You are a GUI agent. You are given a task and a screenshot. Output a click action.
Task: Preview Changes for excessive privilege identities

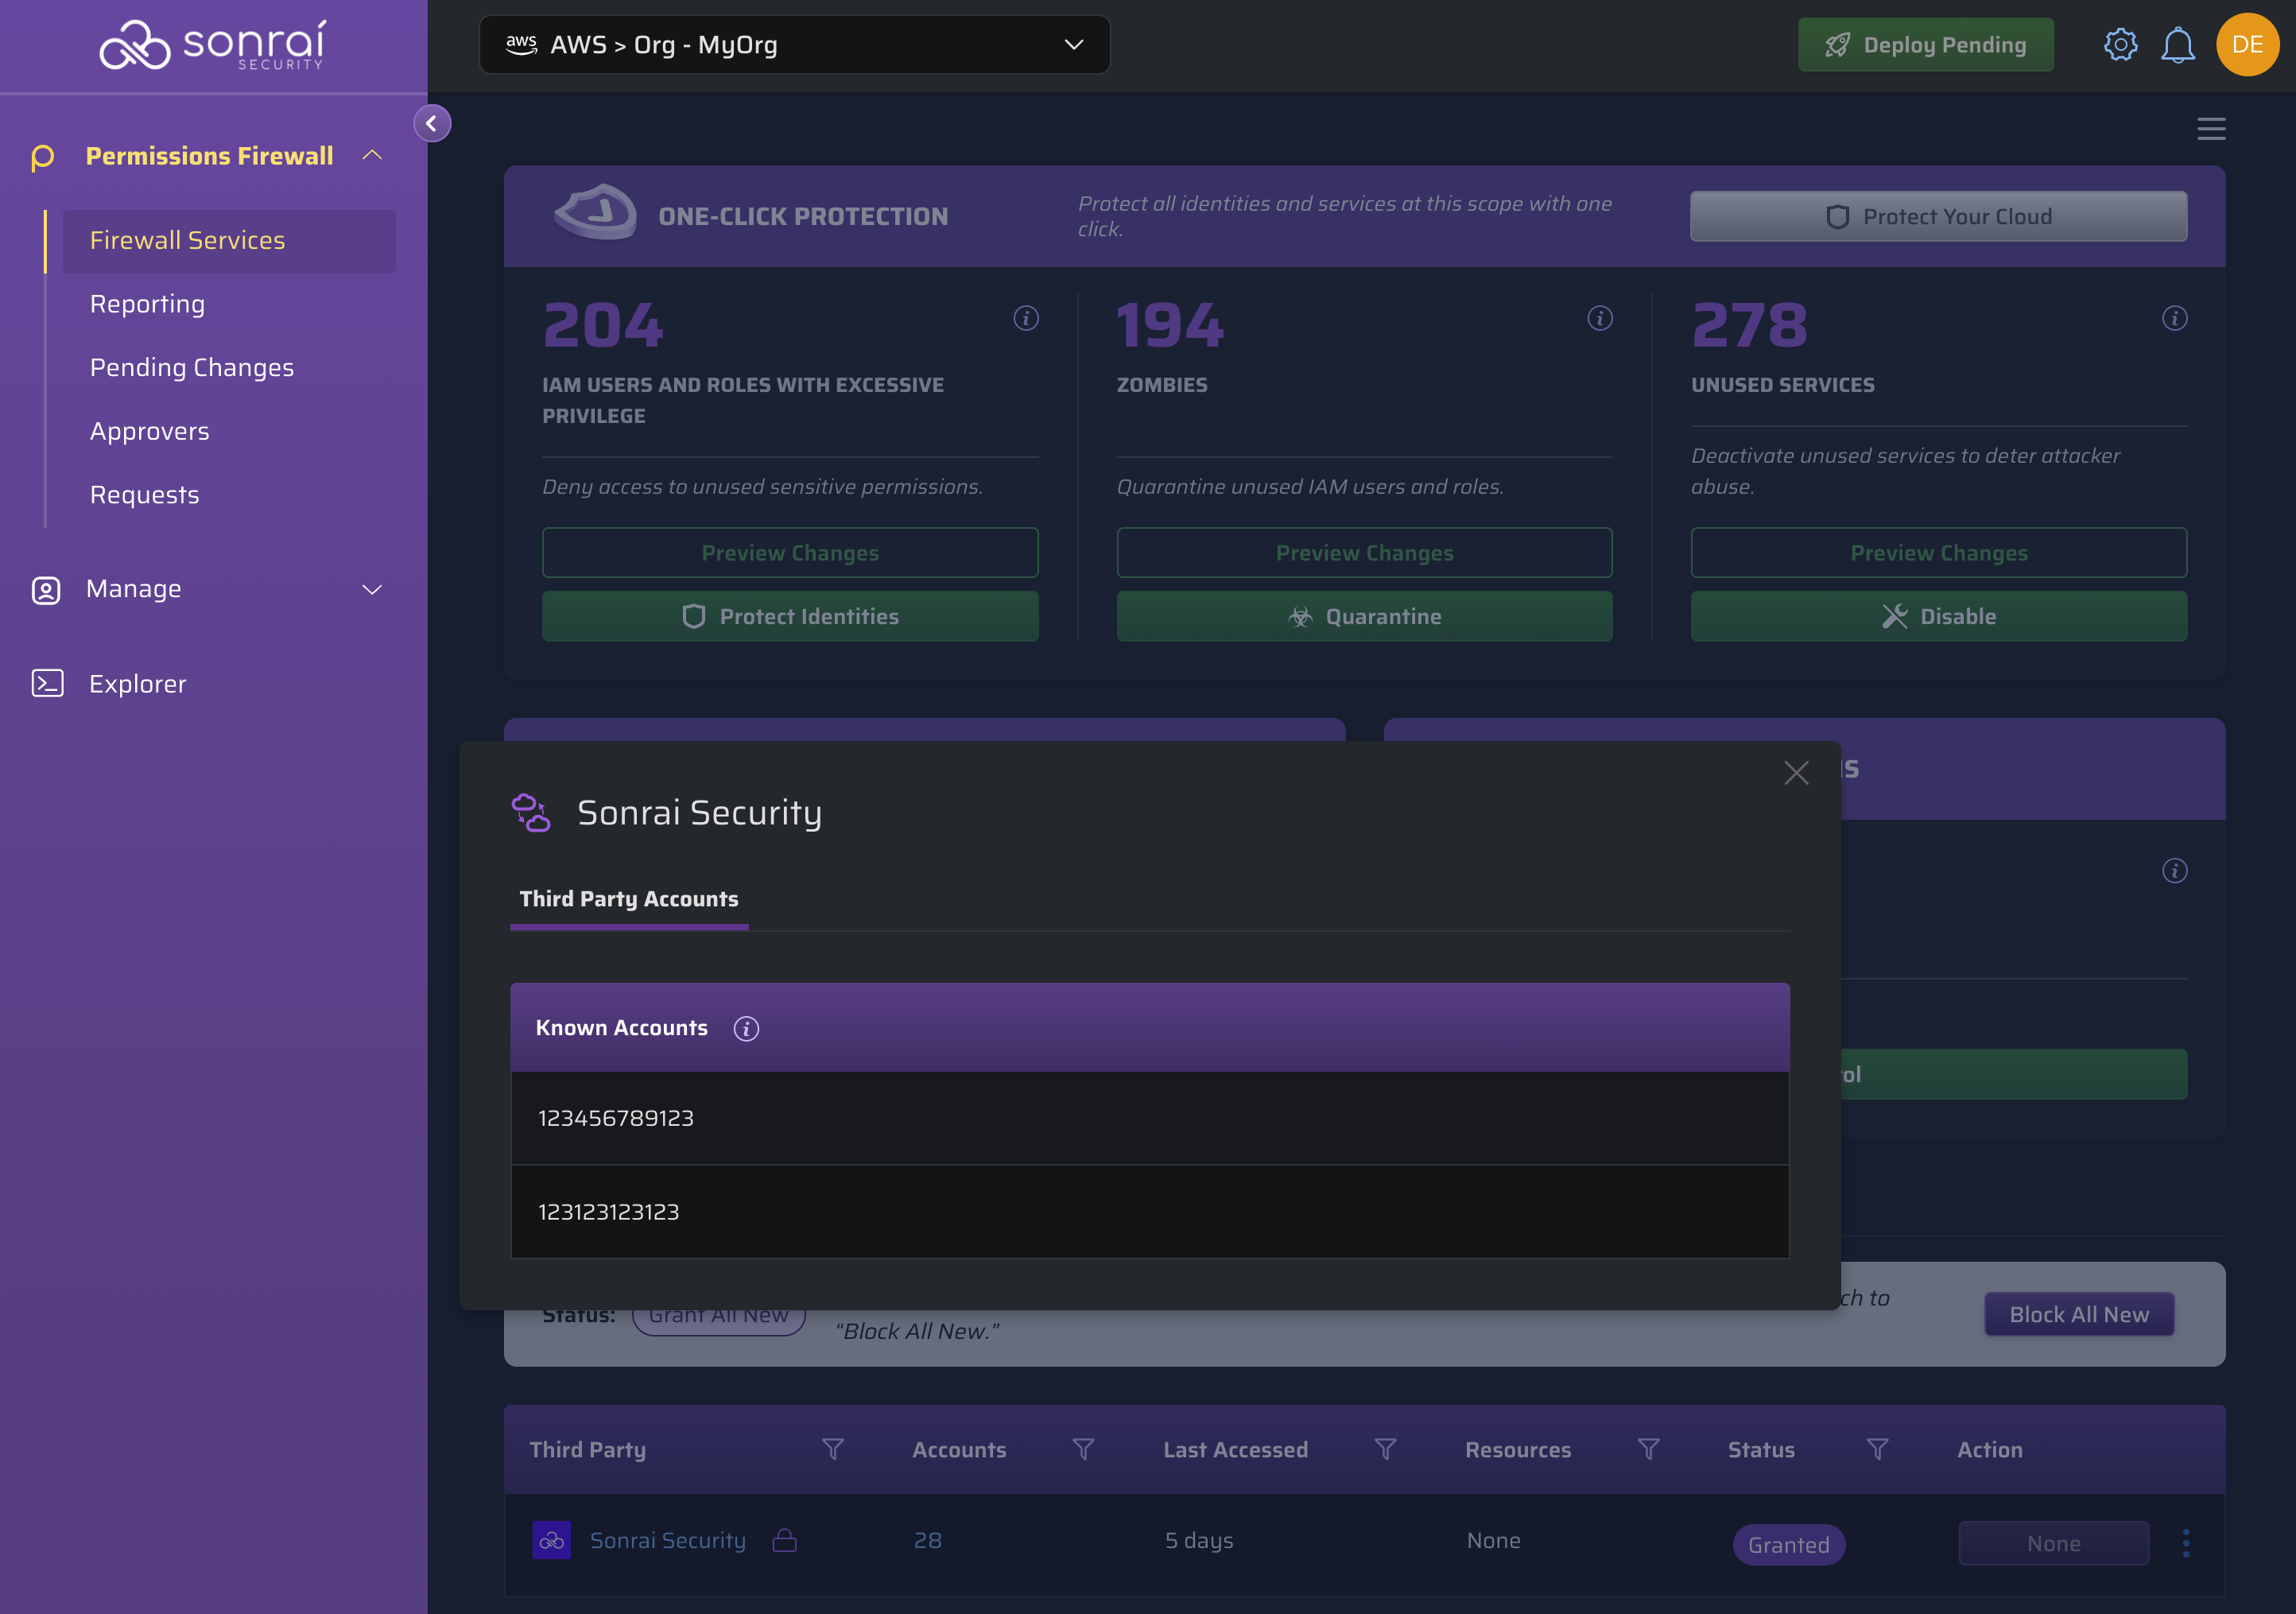pos(790,553)
